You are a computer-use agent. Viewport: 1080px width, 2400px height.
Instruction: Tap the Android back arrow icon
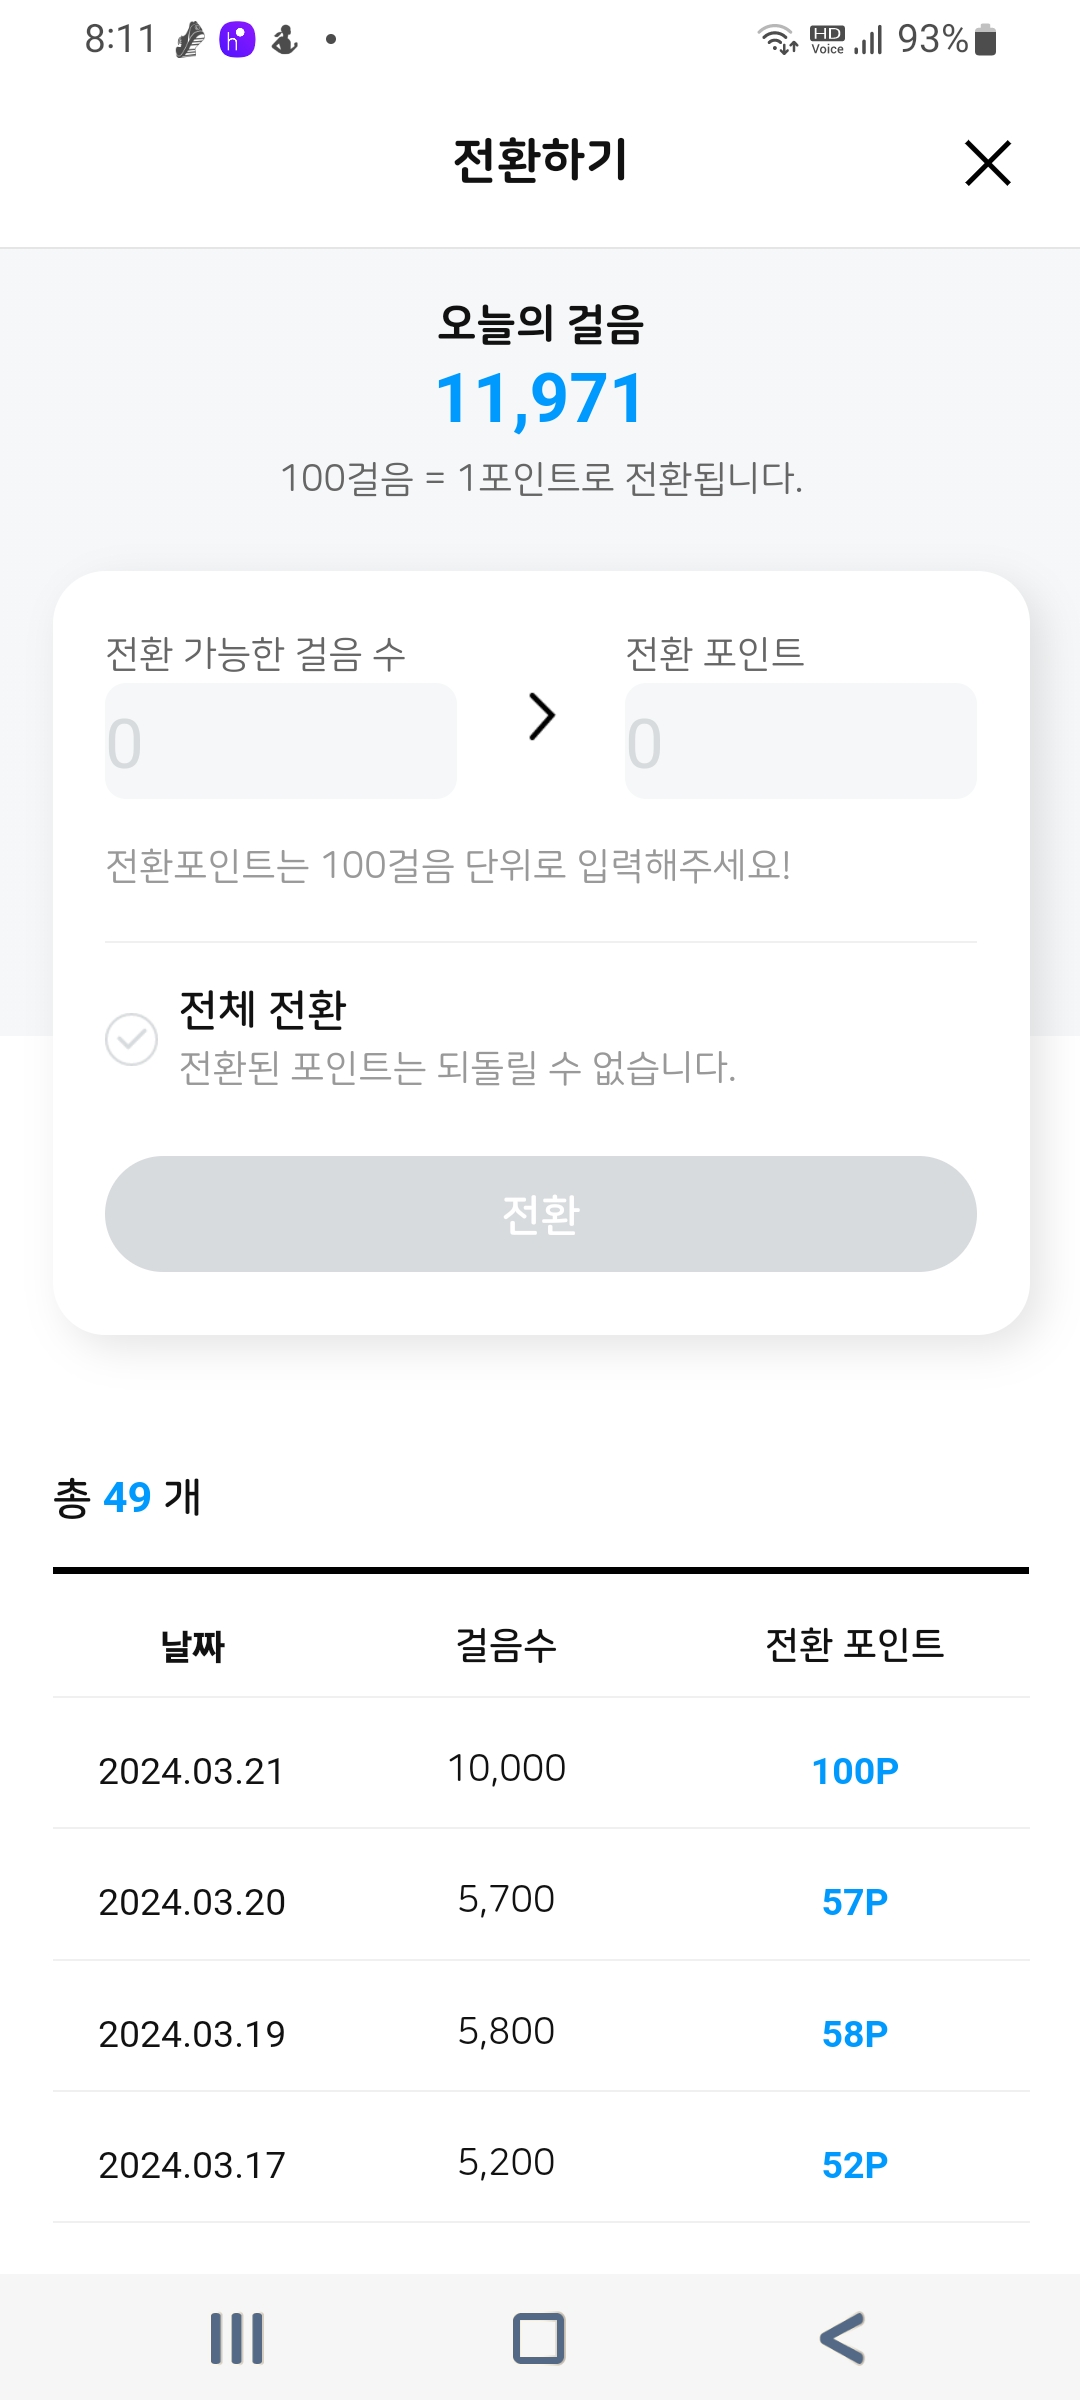842,2338
